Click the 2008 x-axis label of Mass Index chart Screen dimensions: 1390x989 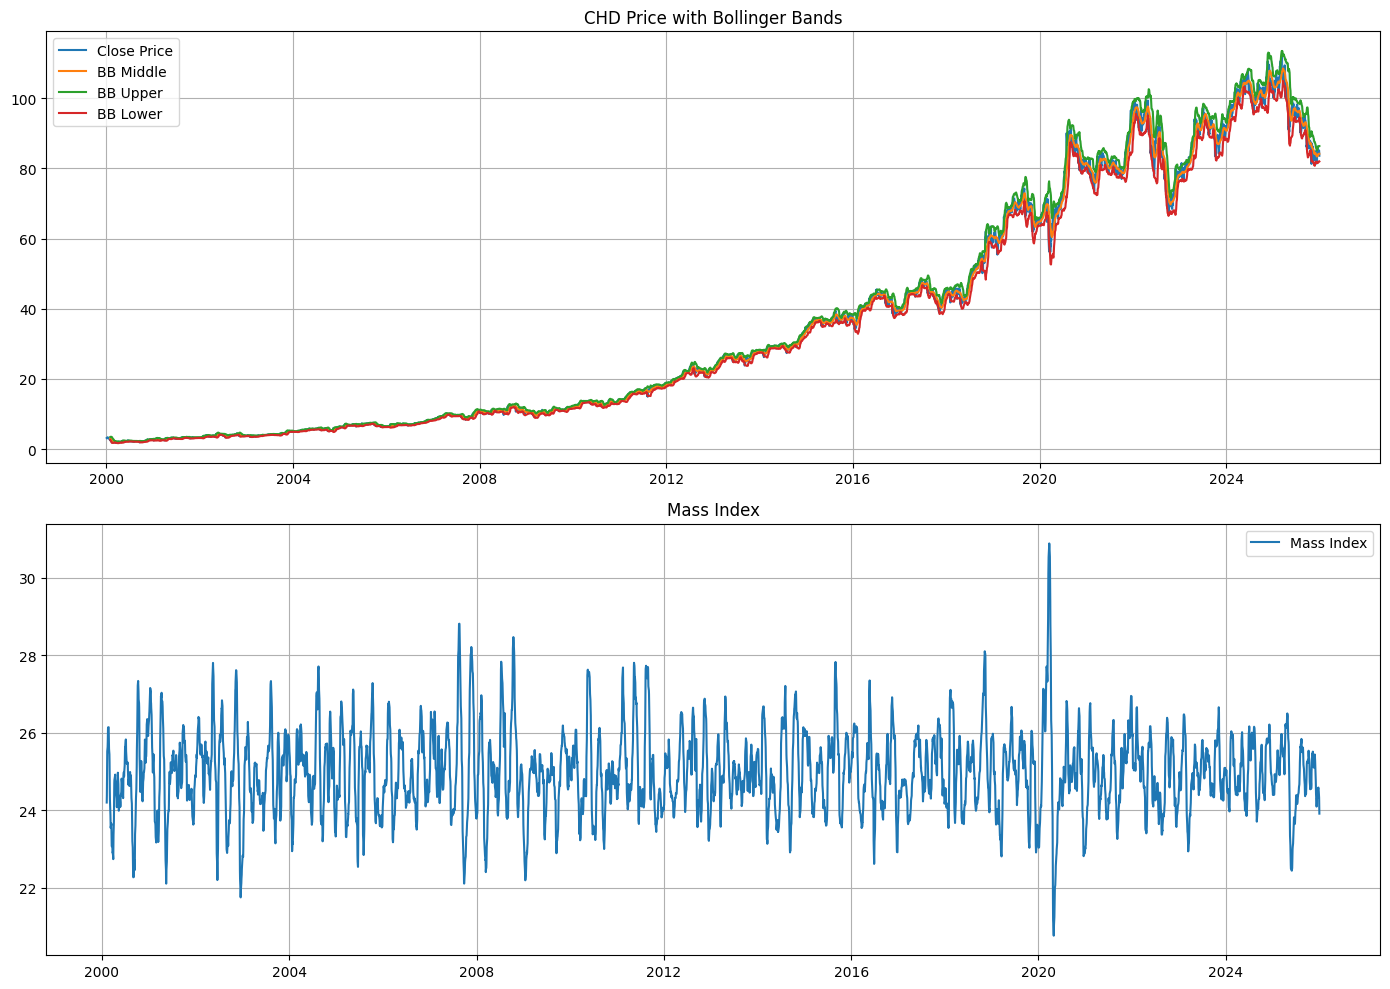point(477,971)
